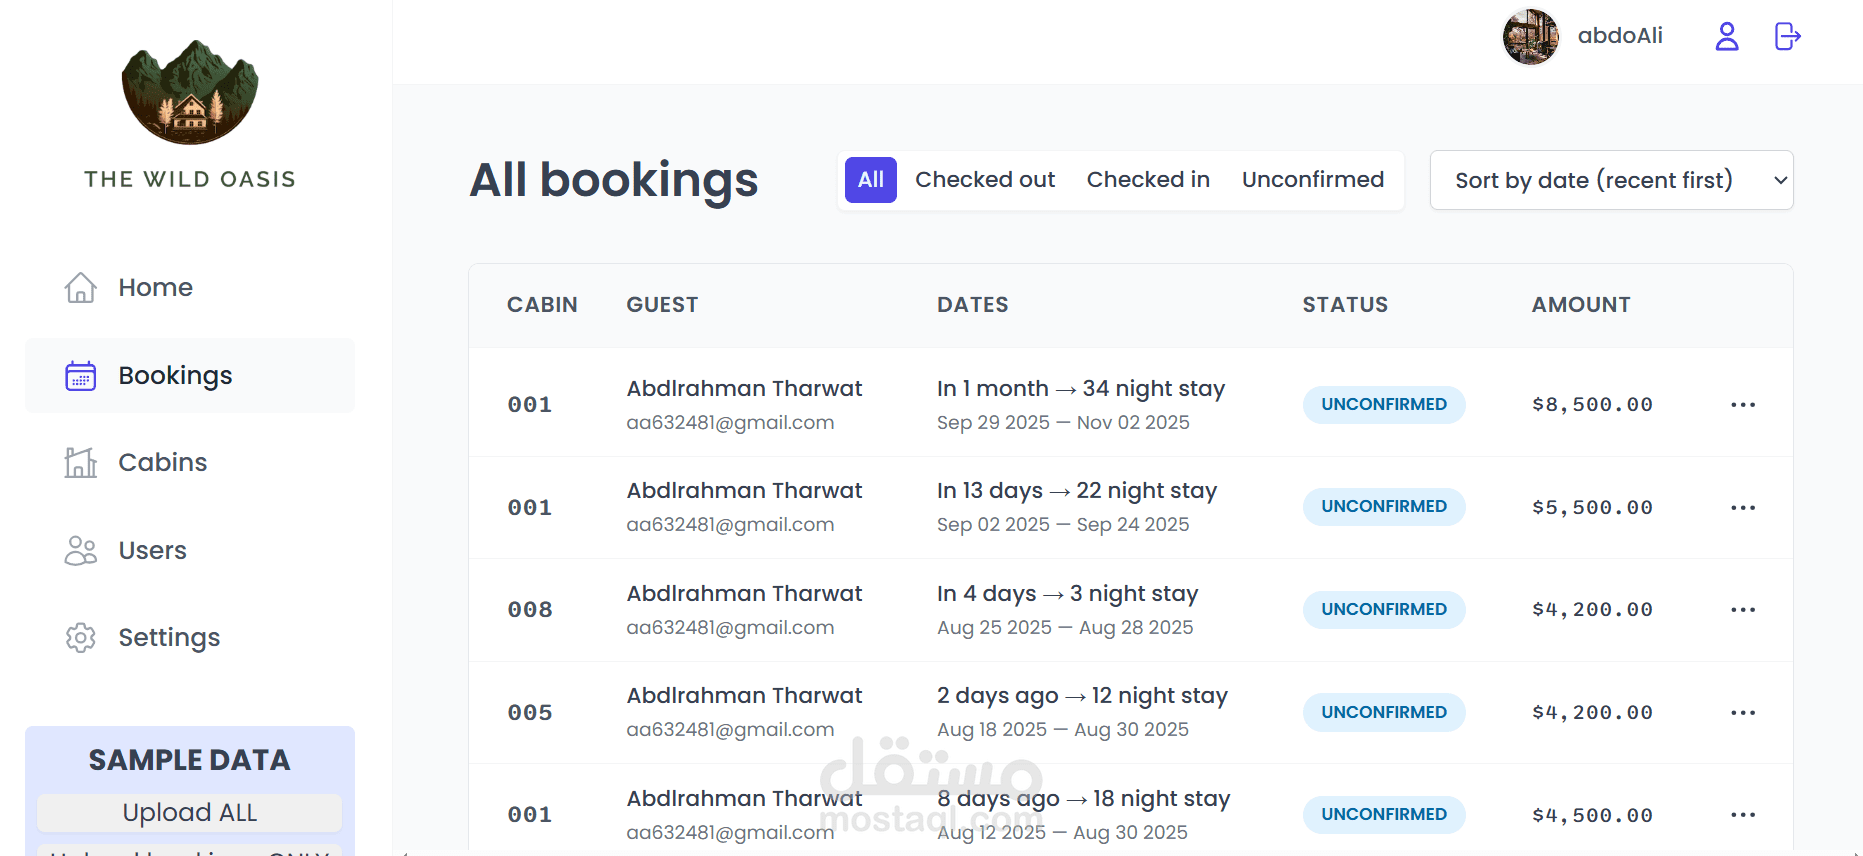Click the Bookings calendar icon

(x=80, y=376)
